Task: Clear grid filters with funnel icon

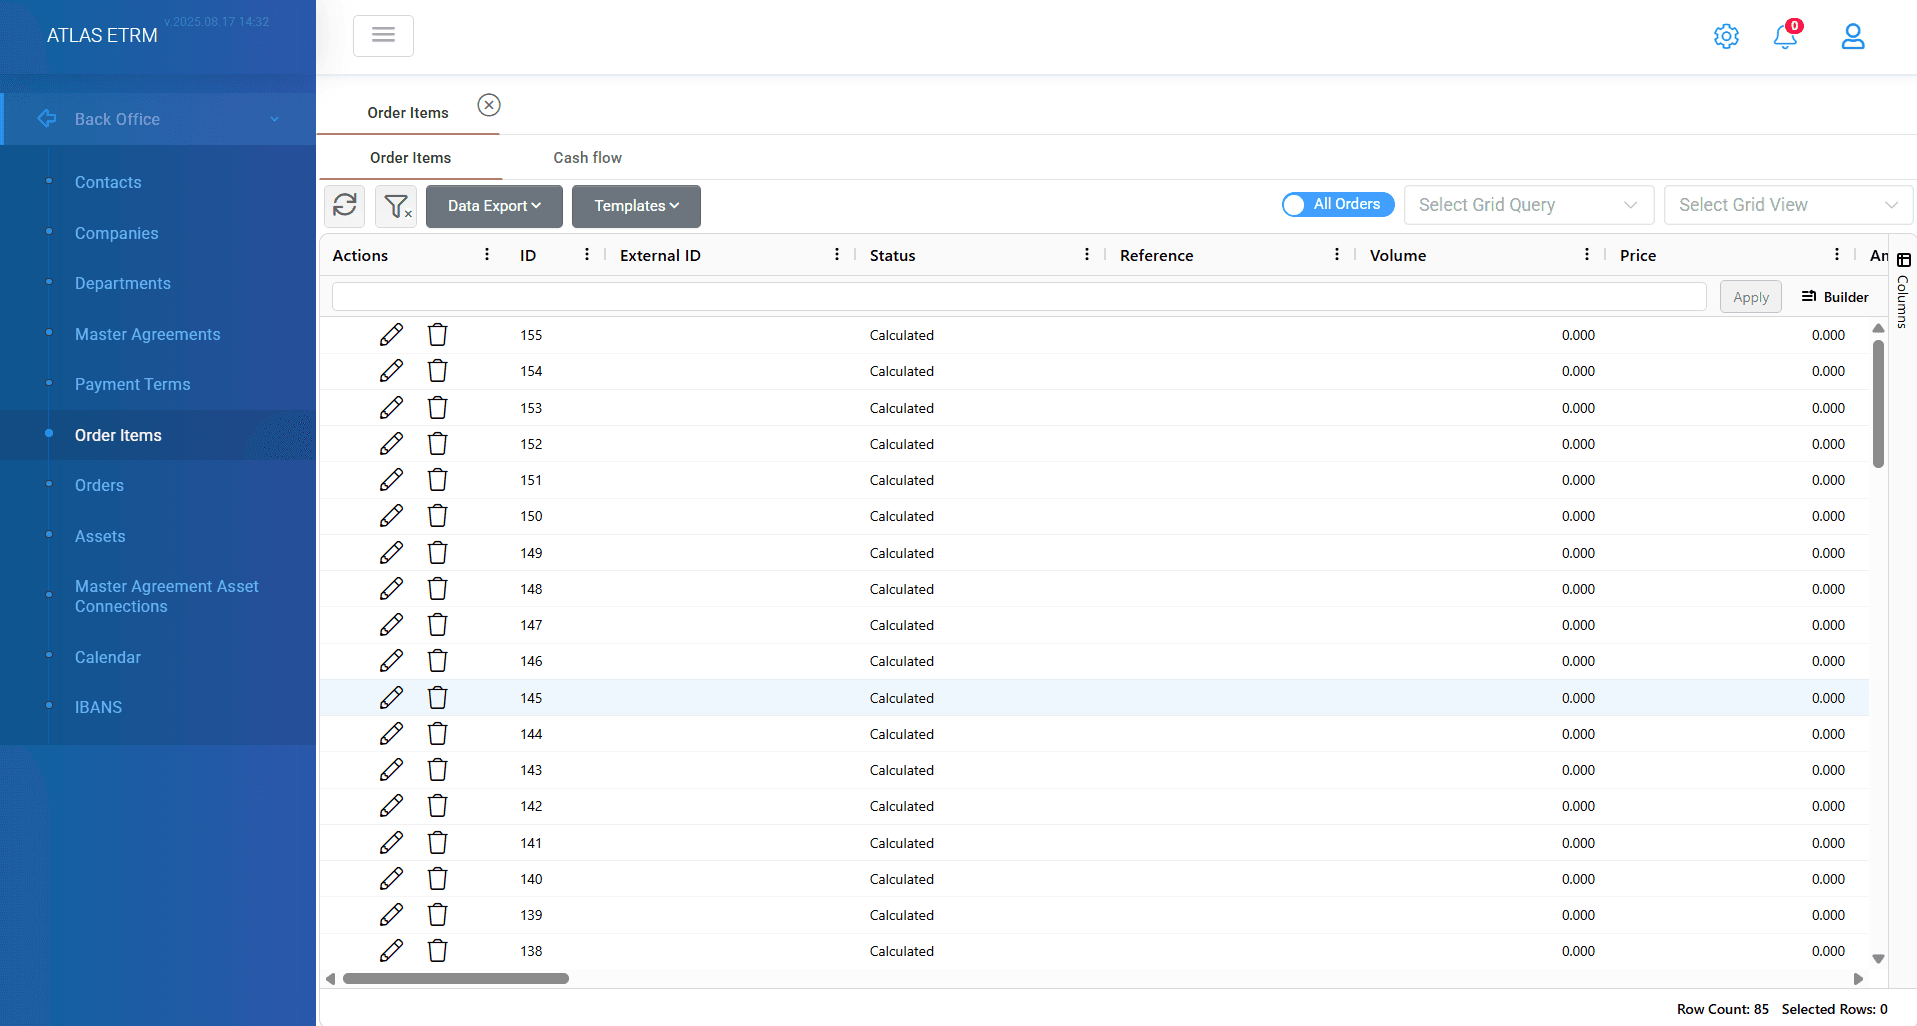Action: [397, 205]
